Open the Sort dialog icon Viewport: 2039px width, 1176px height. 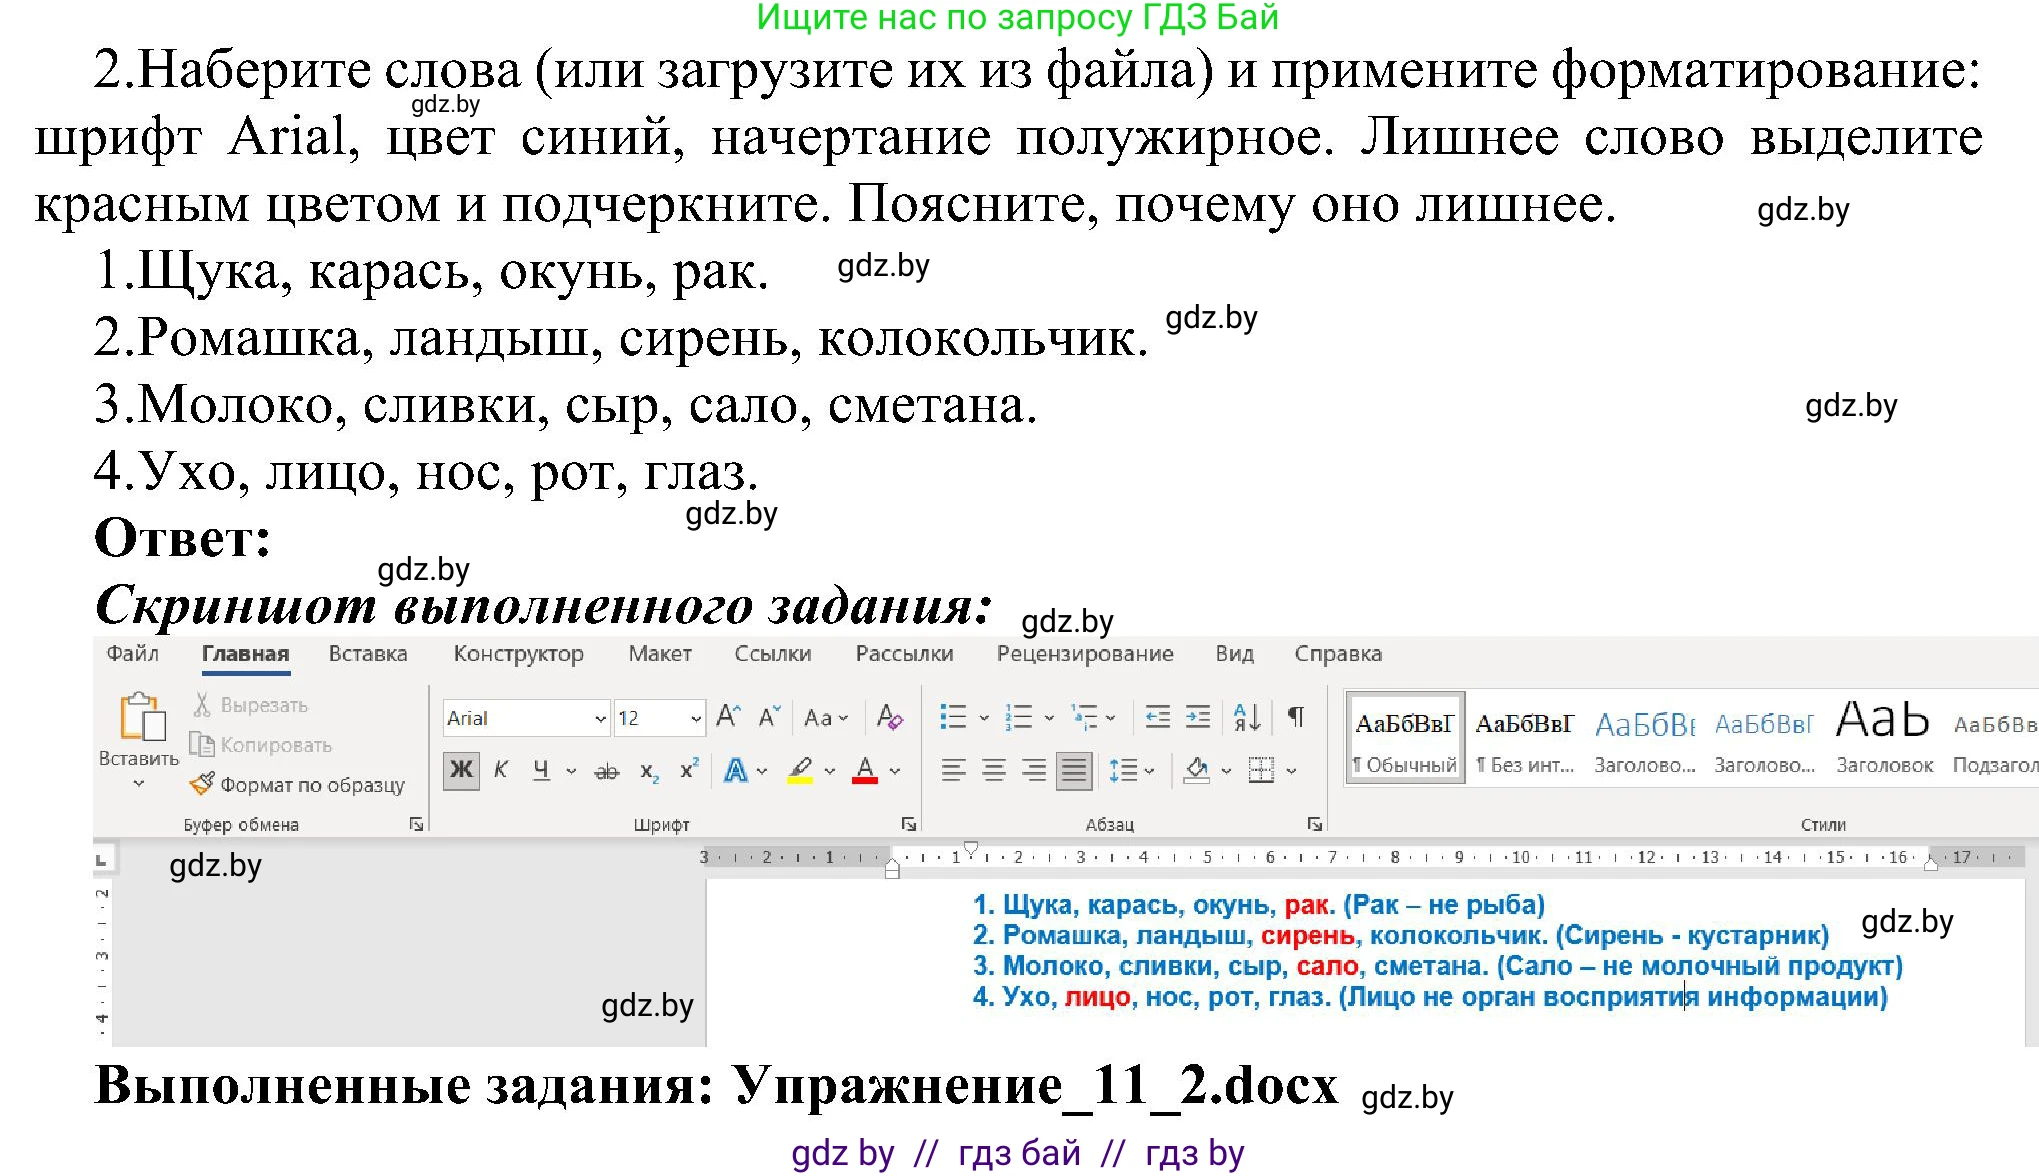1247,717
